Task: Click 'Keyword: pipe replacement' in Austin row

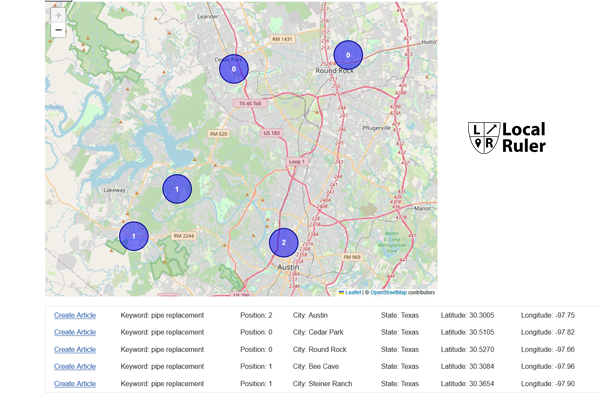Action: click(162, 315)
